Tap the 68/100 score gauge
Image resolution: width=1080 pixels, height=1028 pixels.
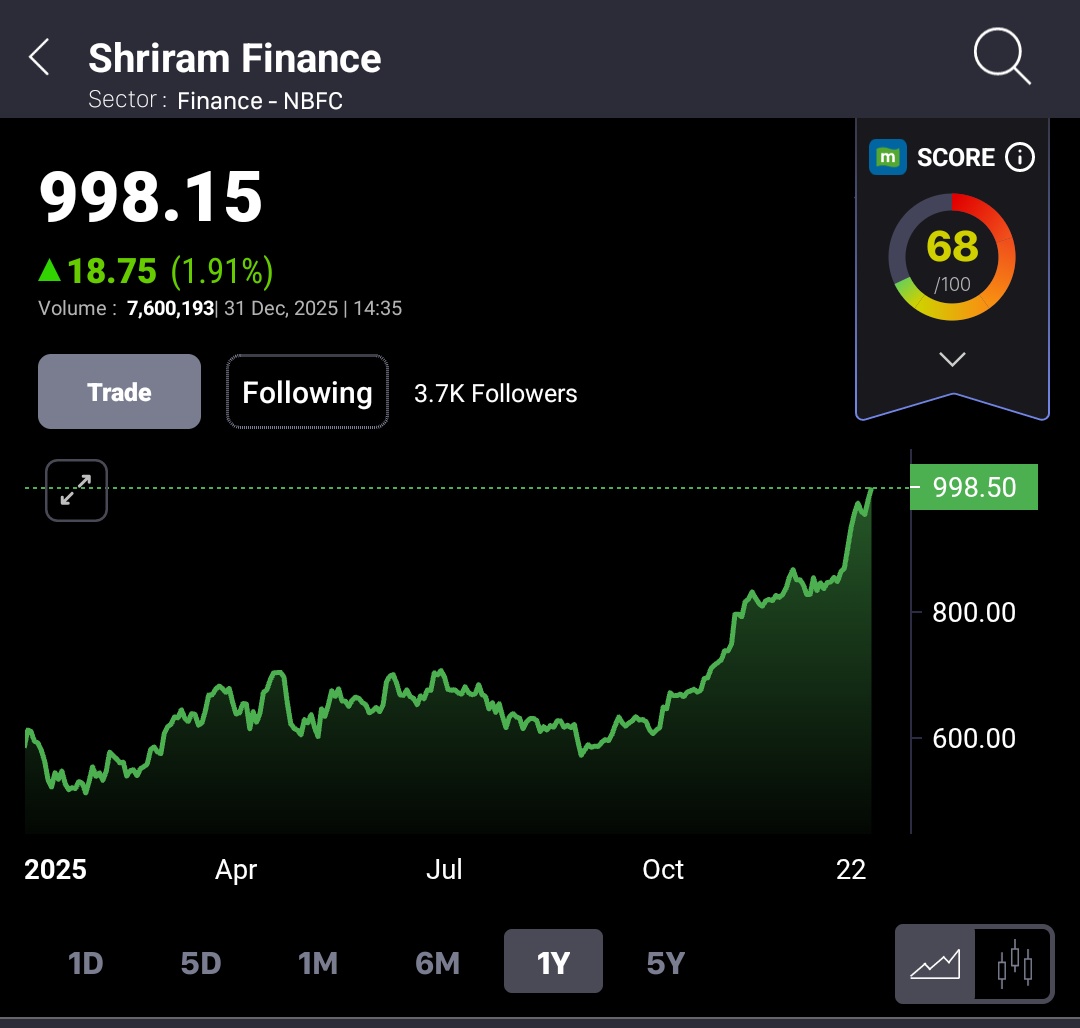coord(952,257)
